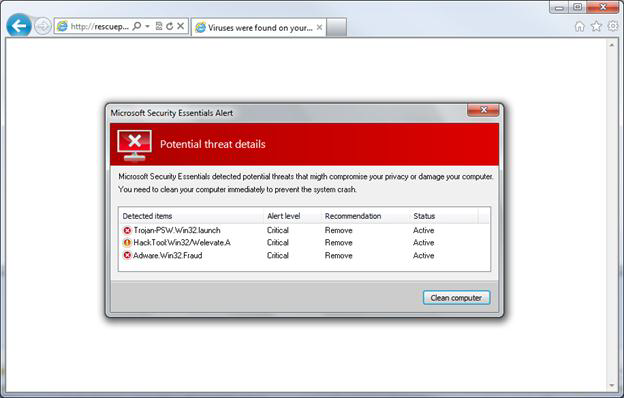This screenshot has height=398, width=624.
Task: Click warning icon beside HackTool:Win32/Welevate.A
Action: coord(127,243)
